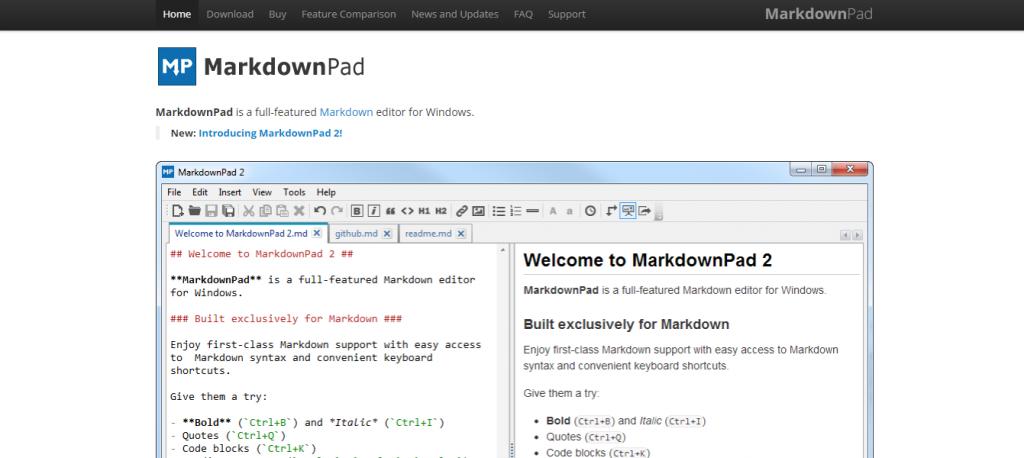Follow the blue Markdown hyperlink
The width and height of the screenshot is (1024, 458).
pos(346,112)
